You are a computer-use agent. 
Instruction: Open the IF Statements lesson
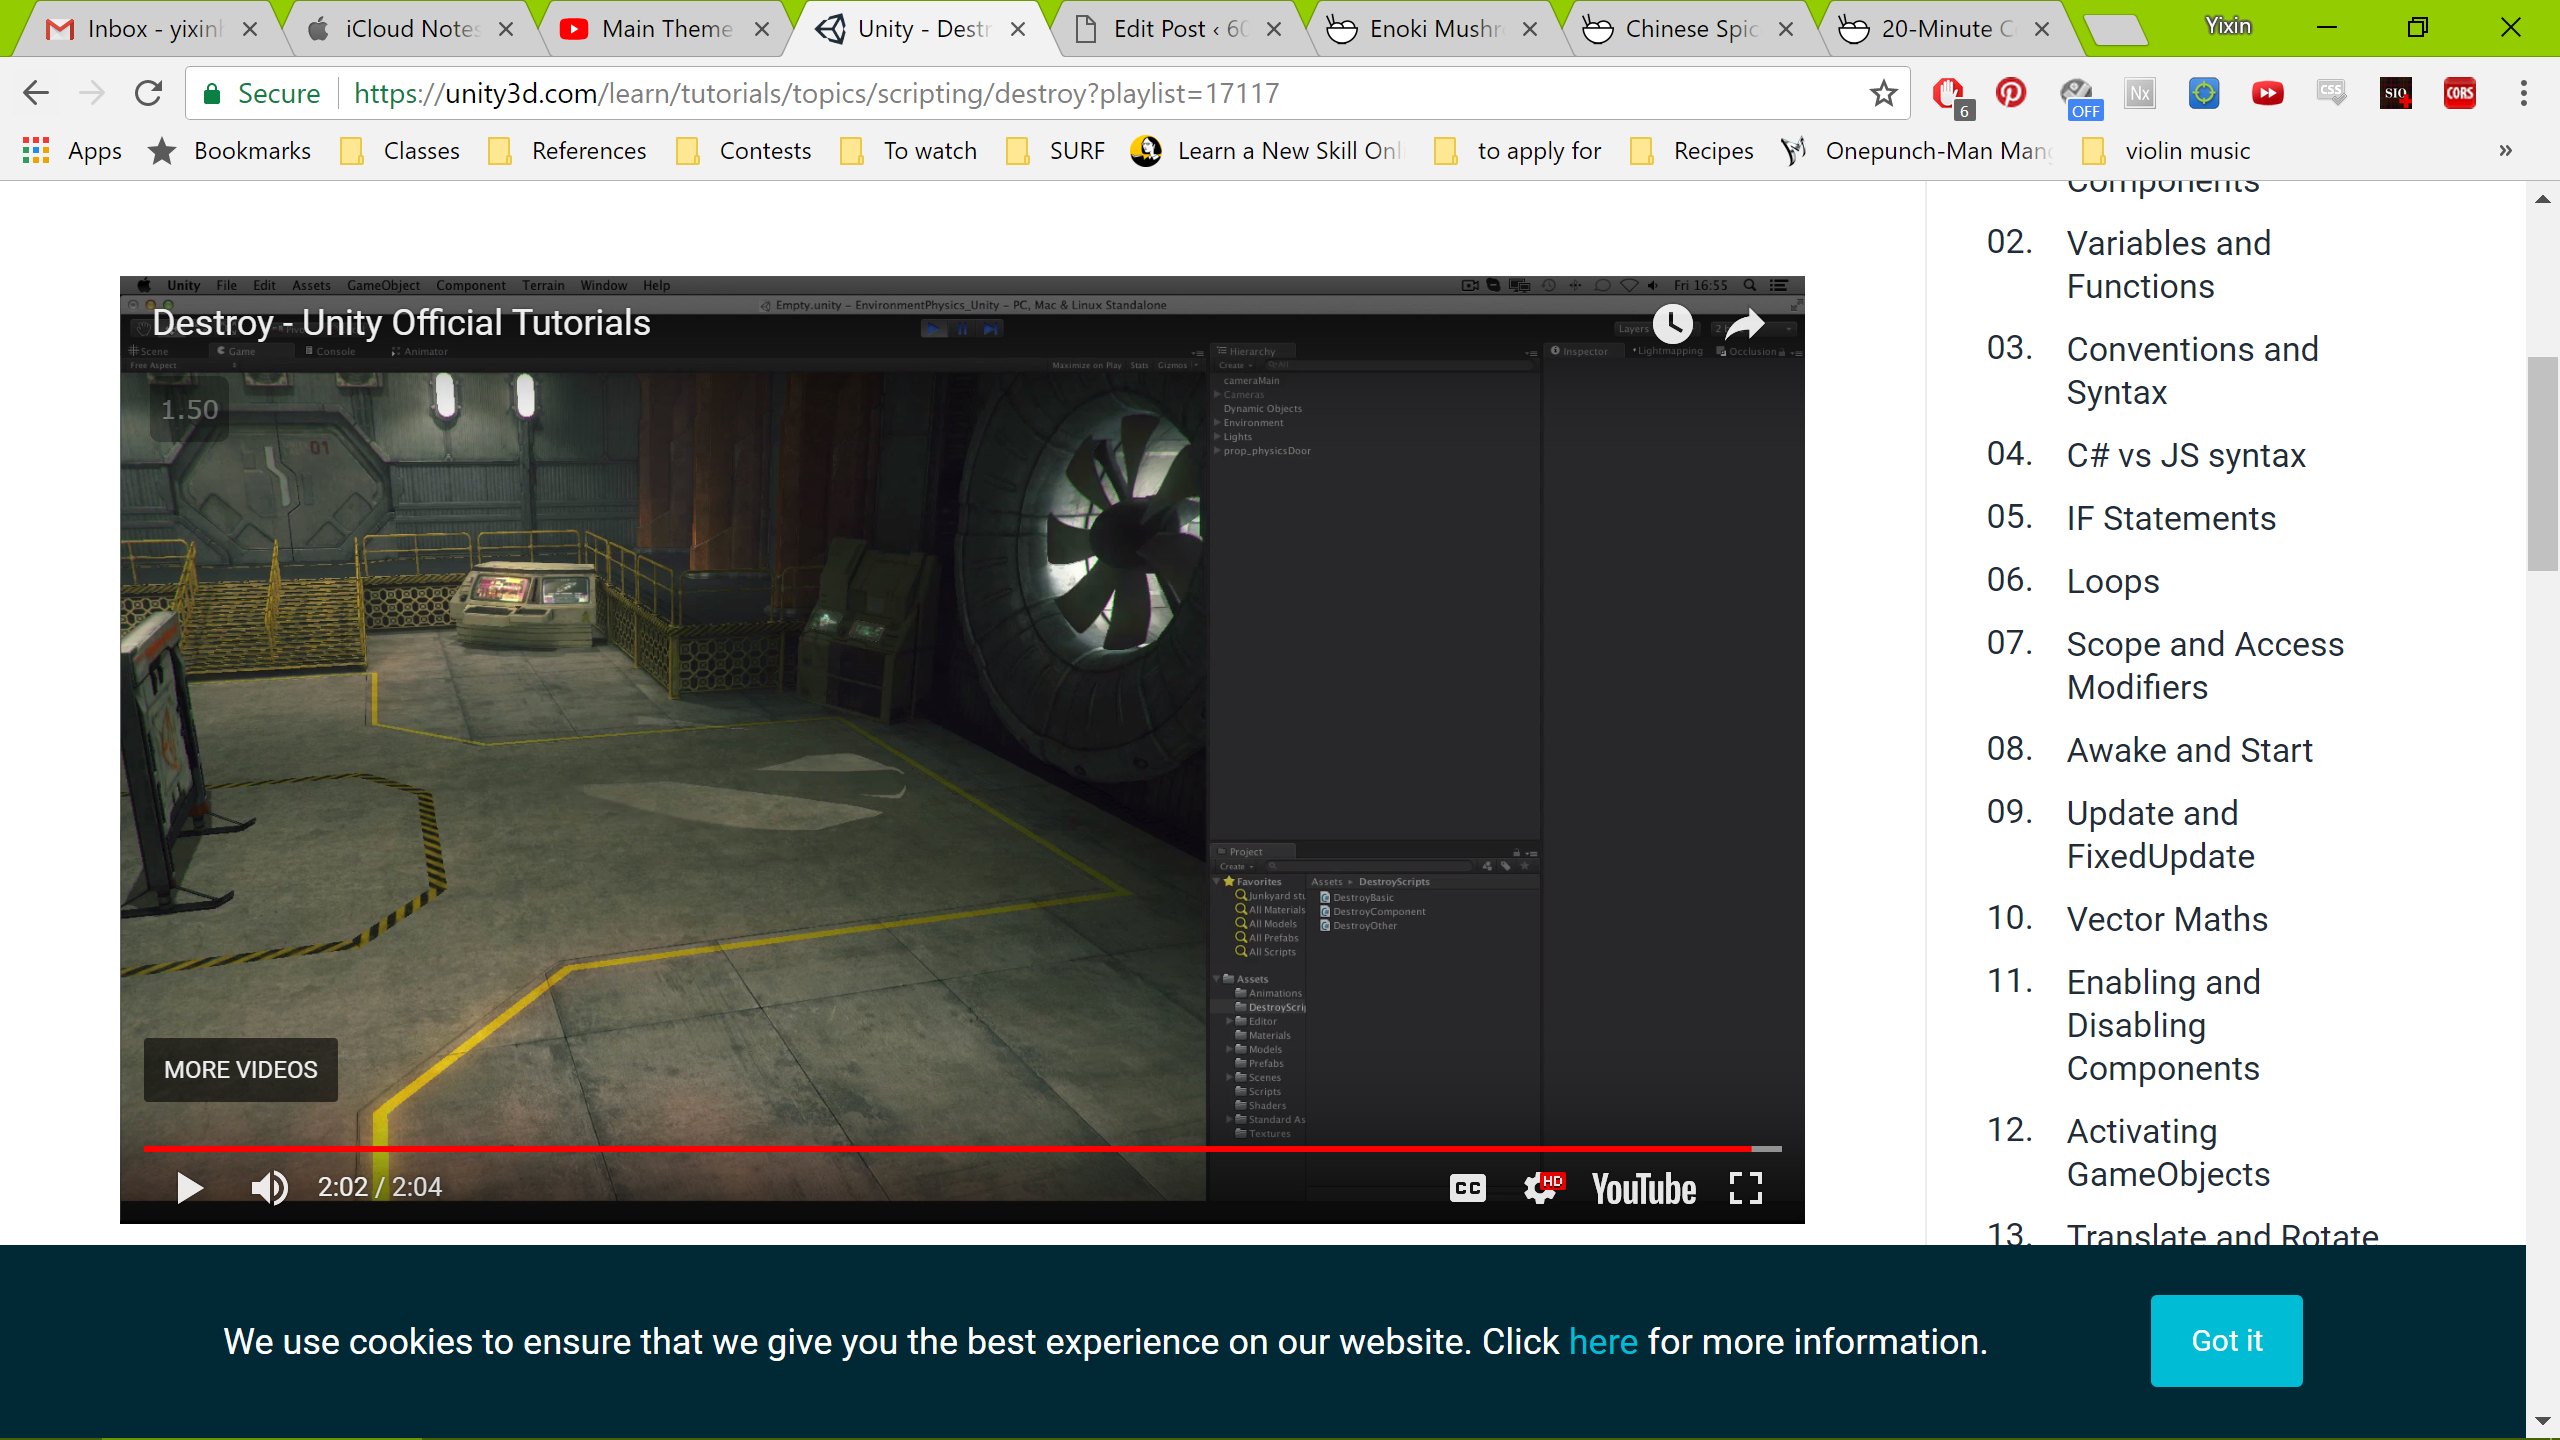[x=2171, y=519]
